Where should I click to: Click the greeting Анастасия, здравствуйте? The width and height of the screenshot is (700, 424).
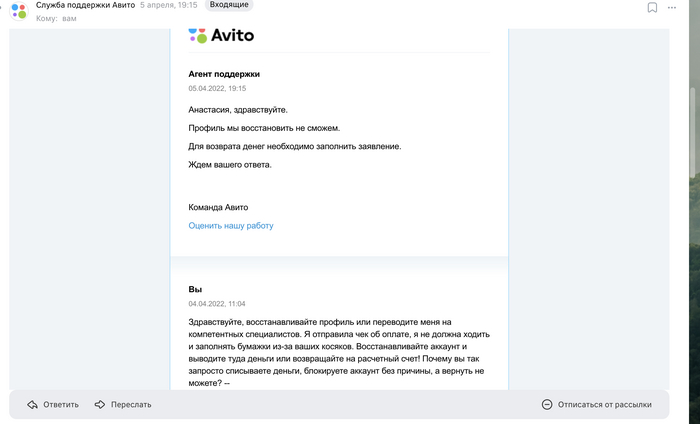point(244,110)
